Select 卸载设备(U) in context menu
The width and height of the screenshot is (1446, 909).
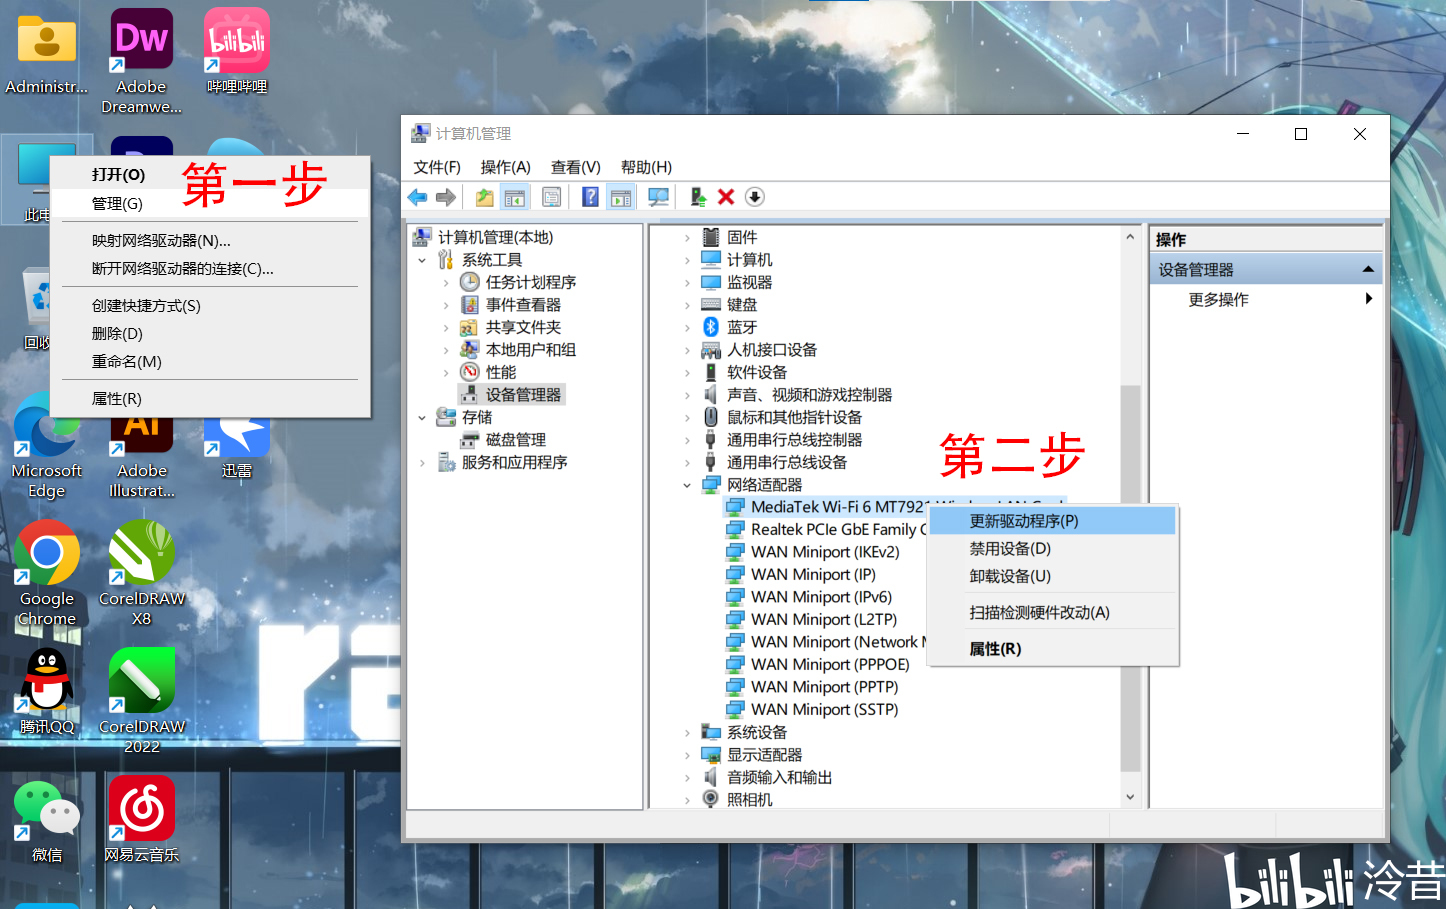(x=1053, y=576)
